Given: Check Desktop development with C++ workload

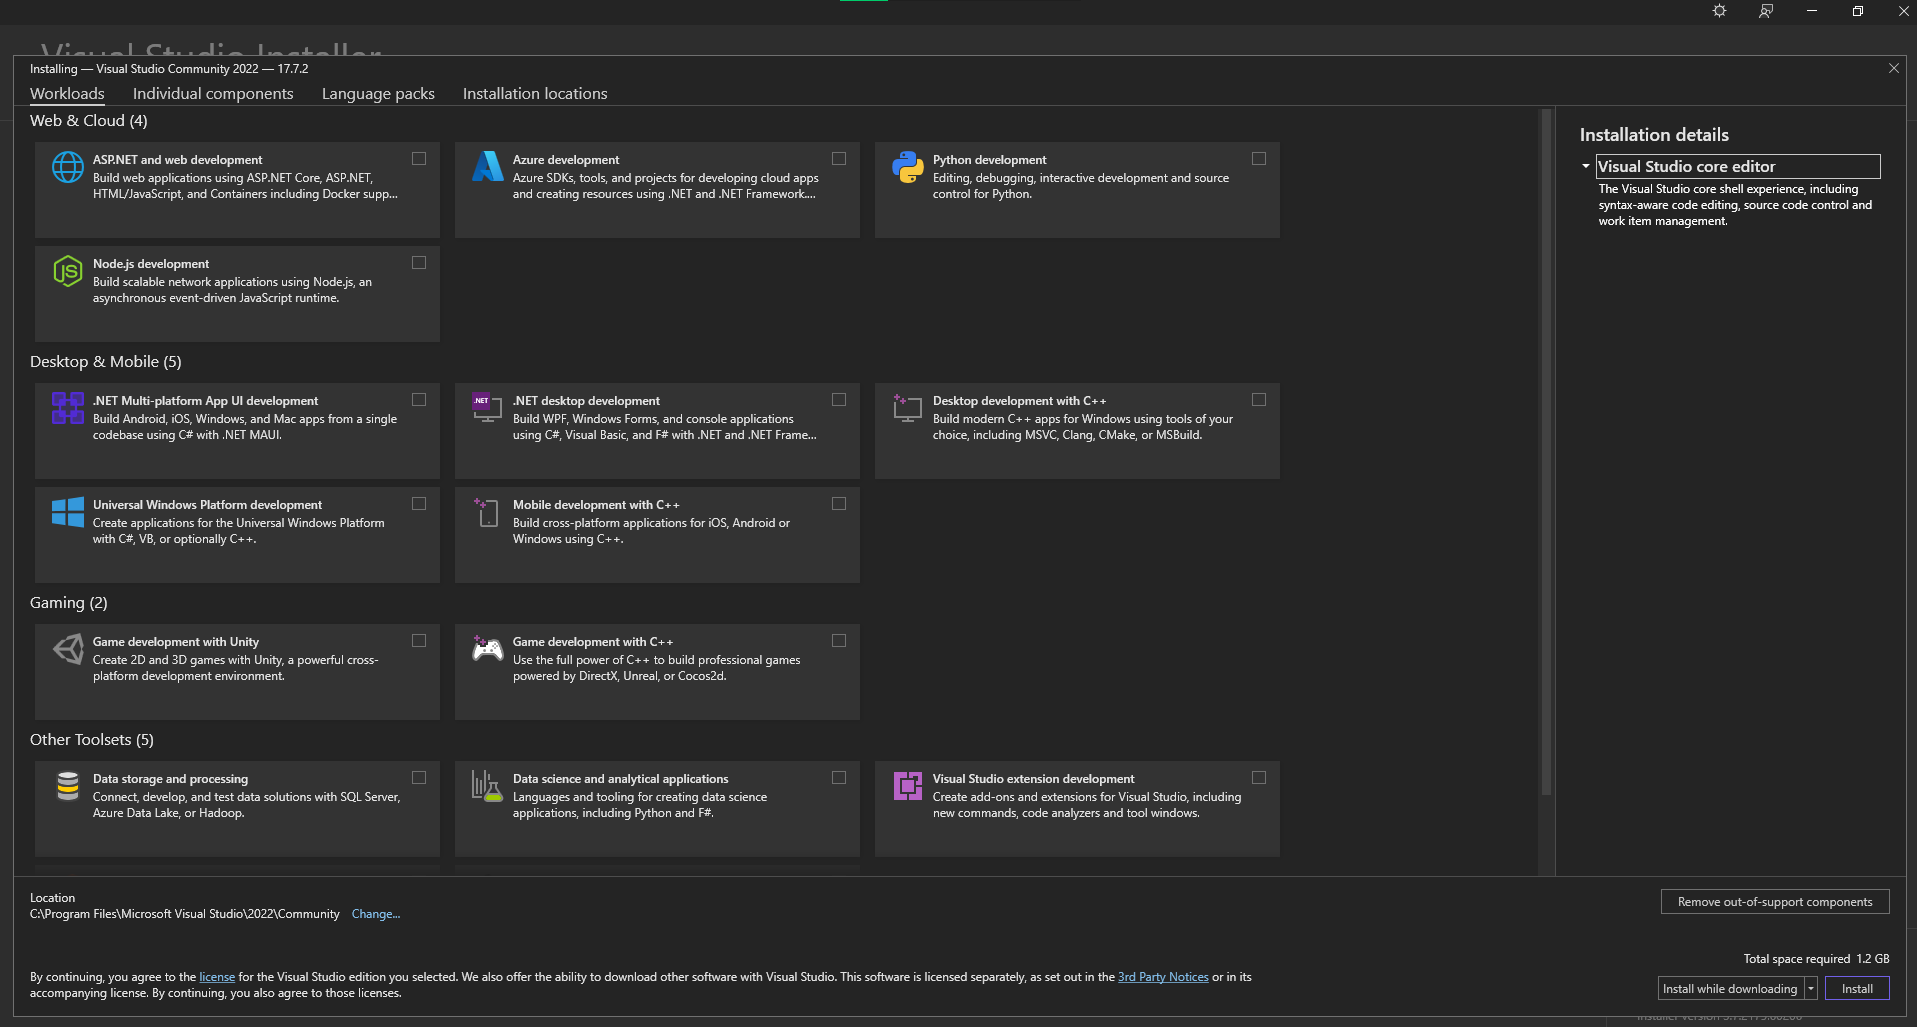Looking at the screenshot, I should point(1259,400).
